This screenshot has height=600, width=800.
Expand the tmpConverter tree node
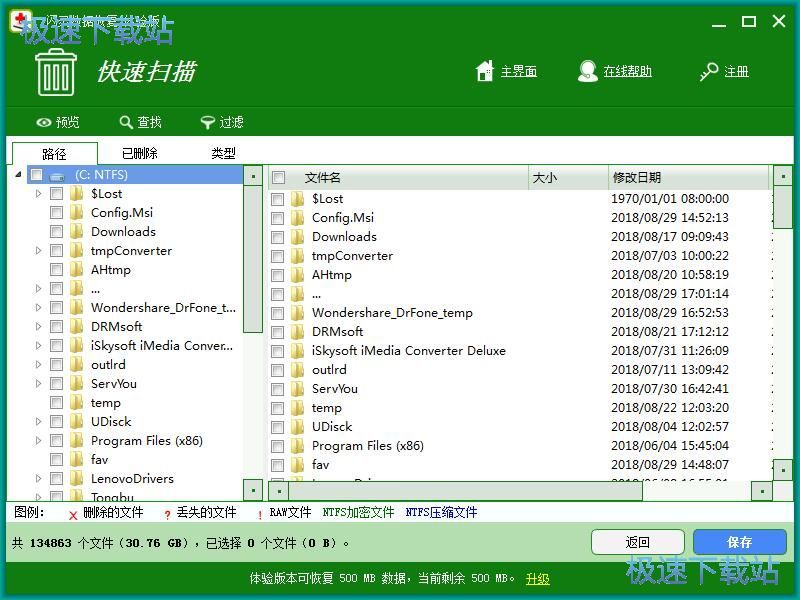[x=39, y=251]
